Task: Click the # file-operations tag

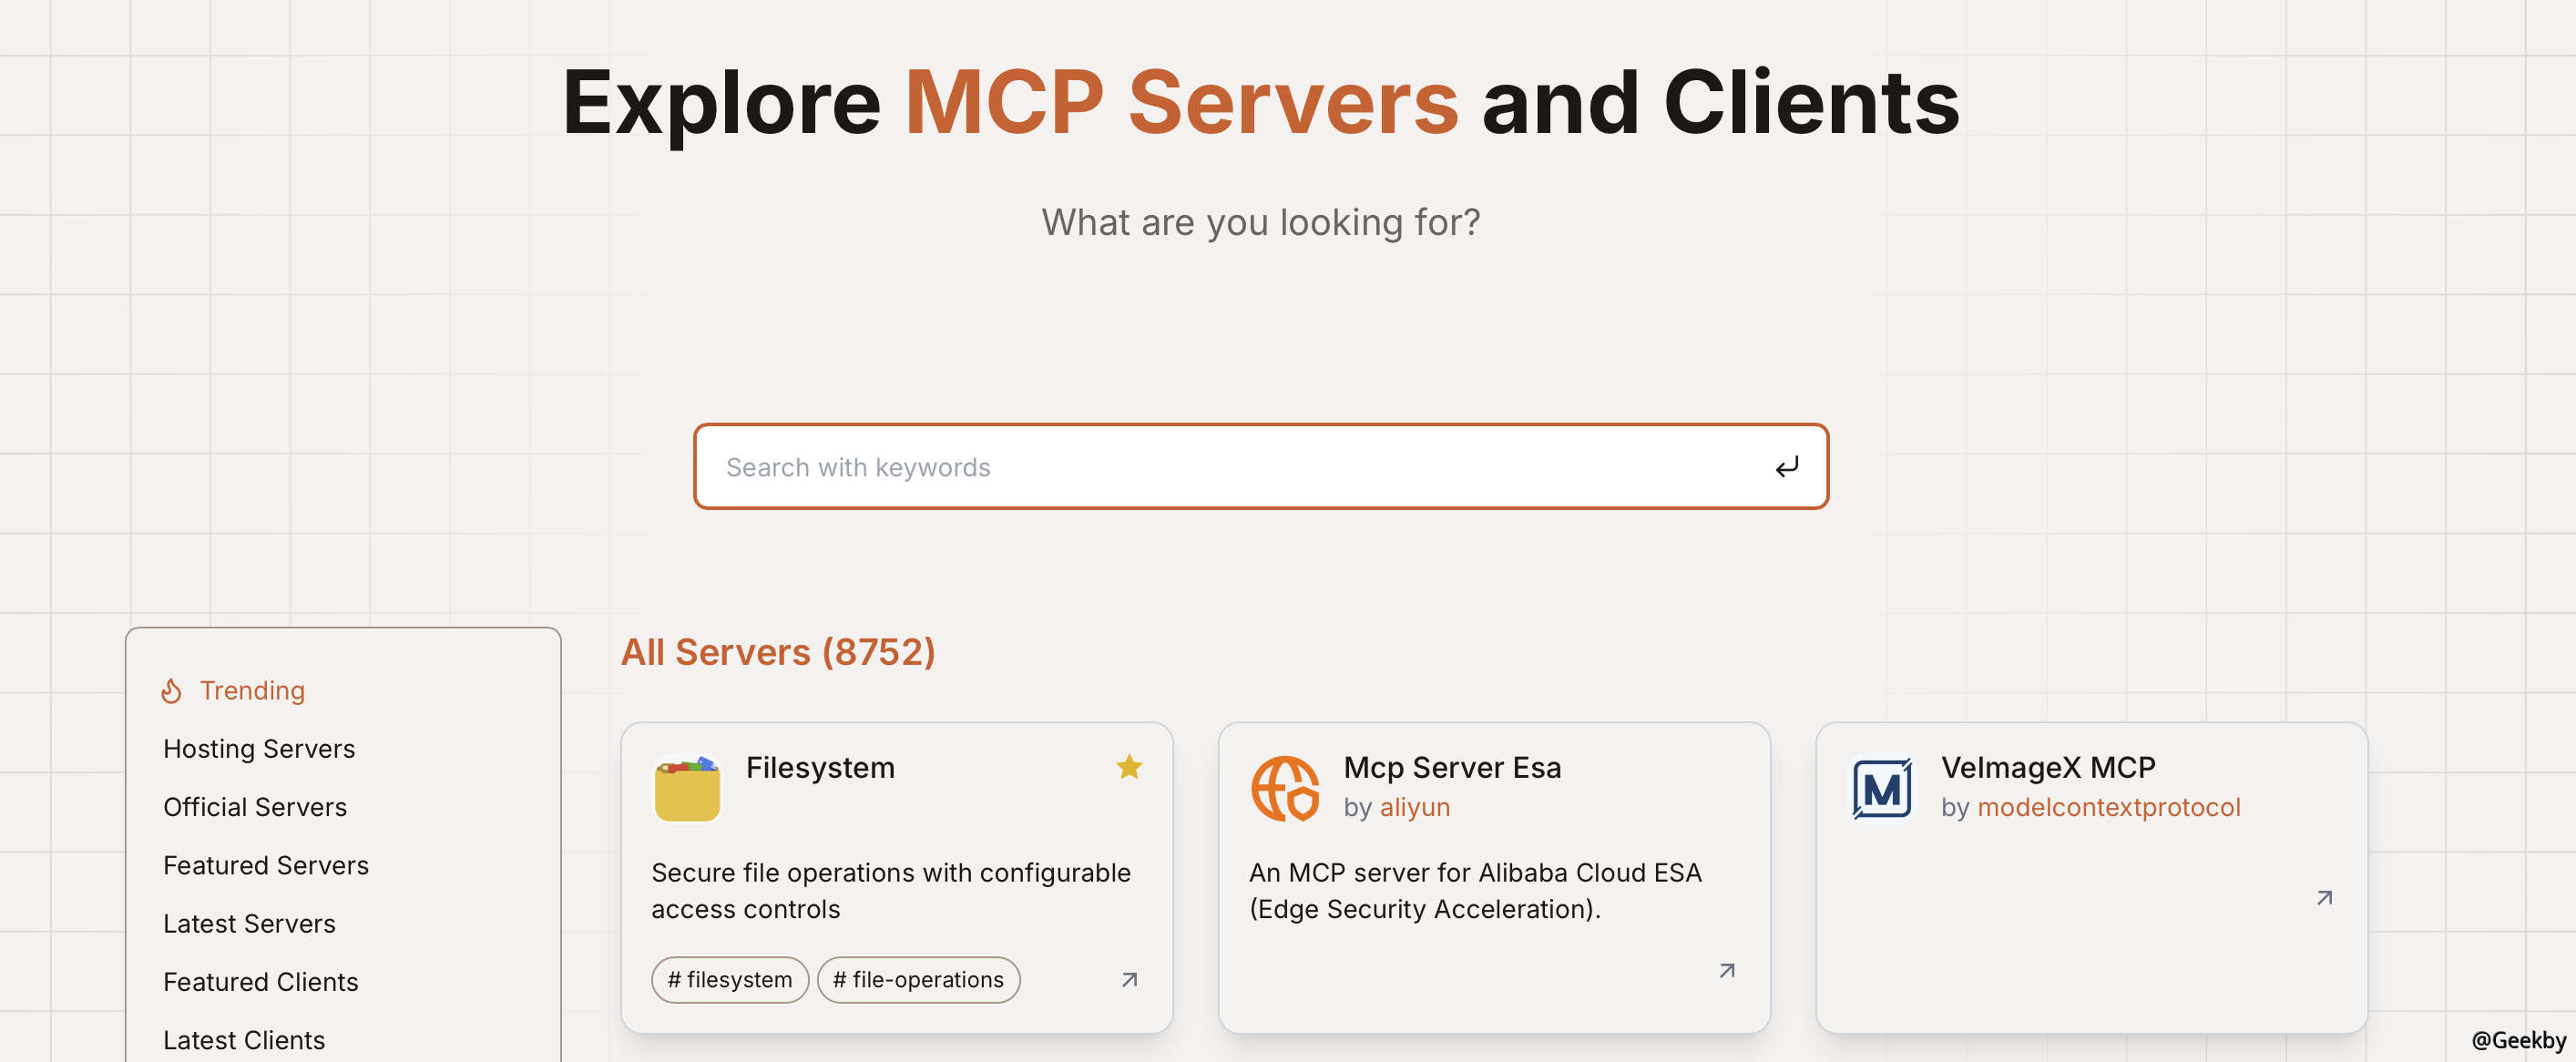Action: (x=918, y=980)
